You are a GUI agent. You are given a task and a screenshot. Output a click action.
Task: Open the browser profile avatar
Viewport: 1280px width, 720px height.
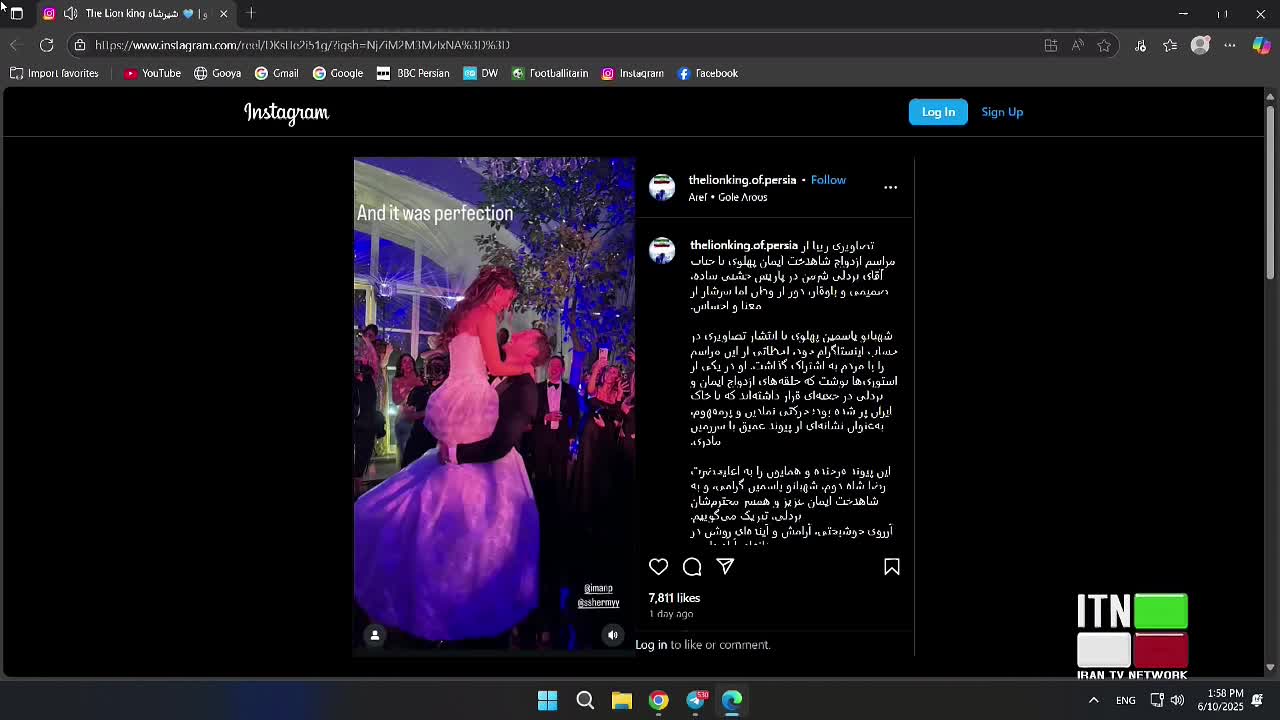point(1200,45)
